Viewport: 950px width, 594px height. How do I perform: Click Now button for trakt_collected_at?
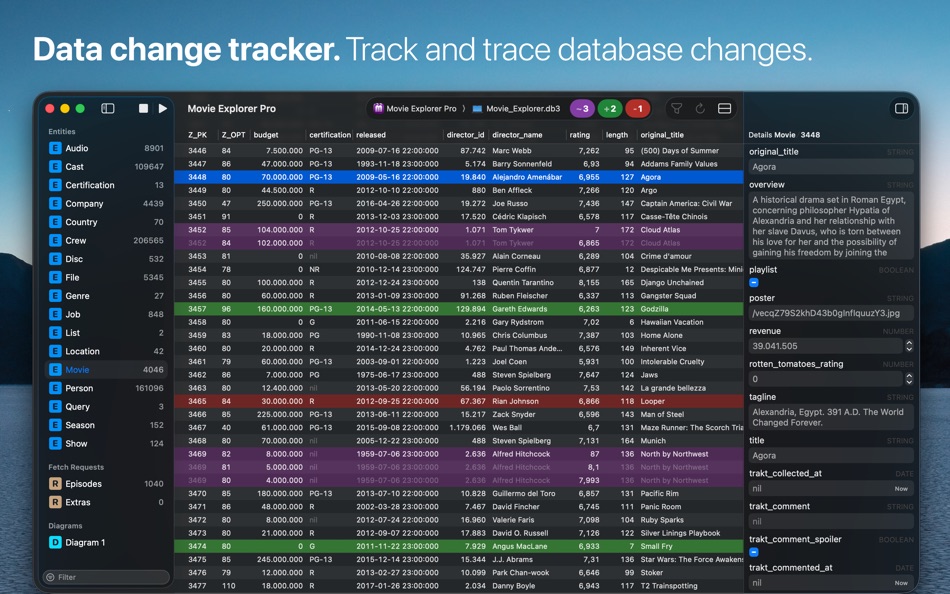[901, 489]
